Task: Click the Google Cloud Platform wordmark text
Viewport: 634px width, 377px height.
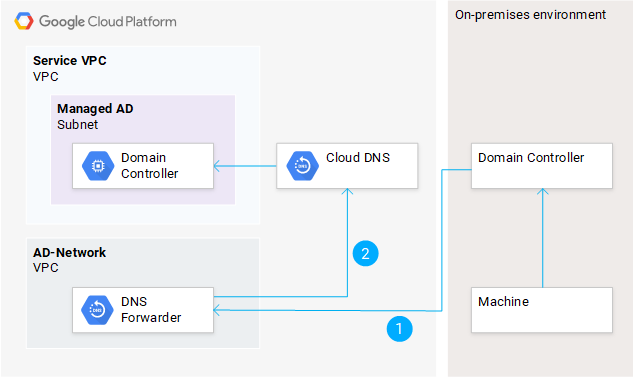Action: pos(108,21)
